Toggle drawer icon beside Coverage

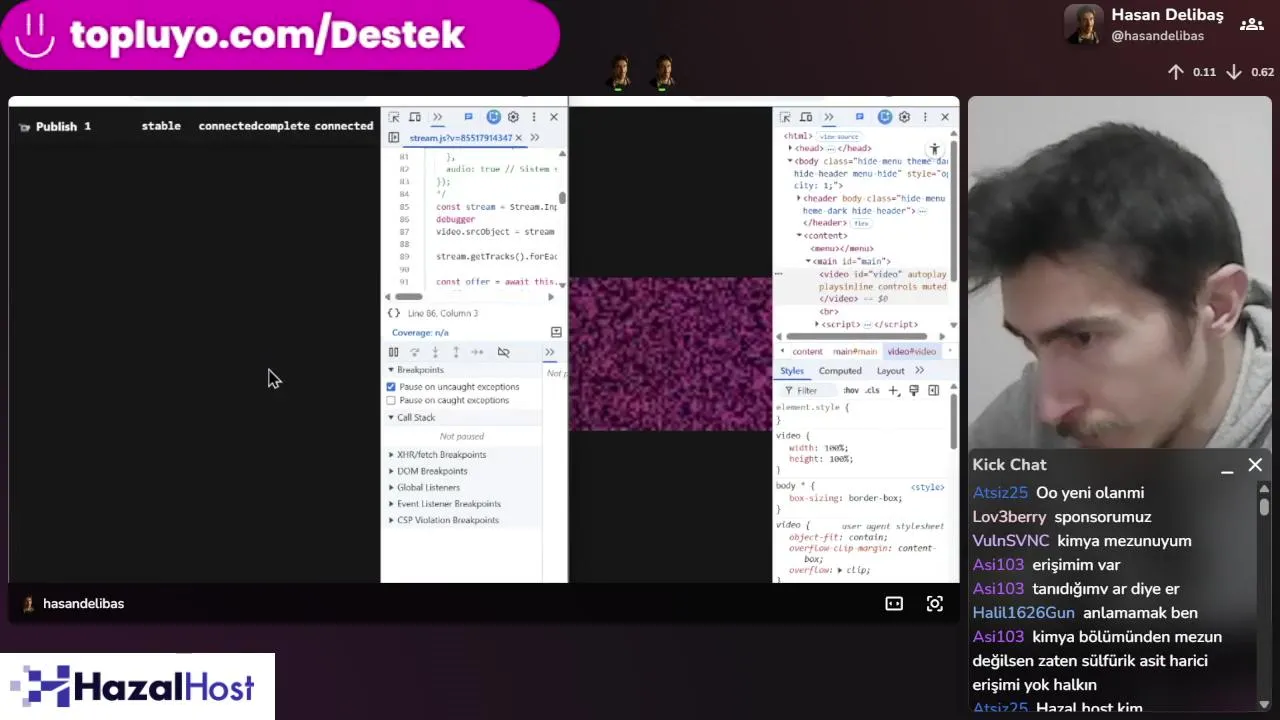[x=556, y=332]
